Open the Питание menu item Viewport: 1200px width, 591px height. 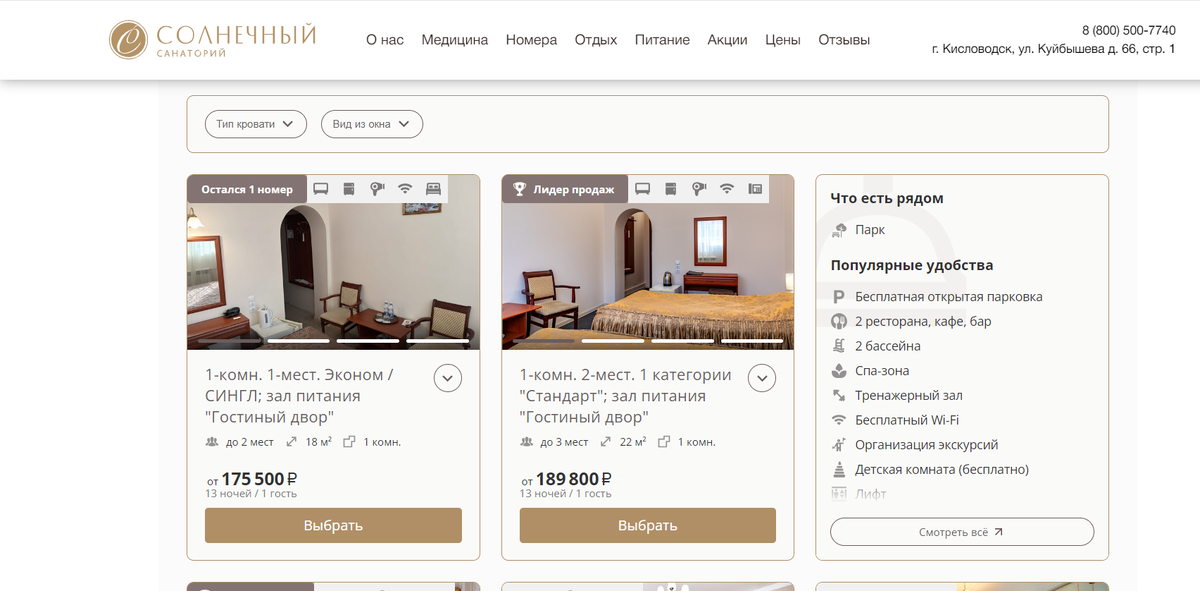click(x=662, y=40)
